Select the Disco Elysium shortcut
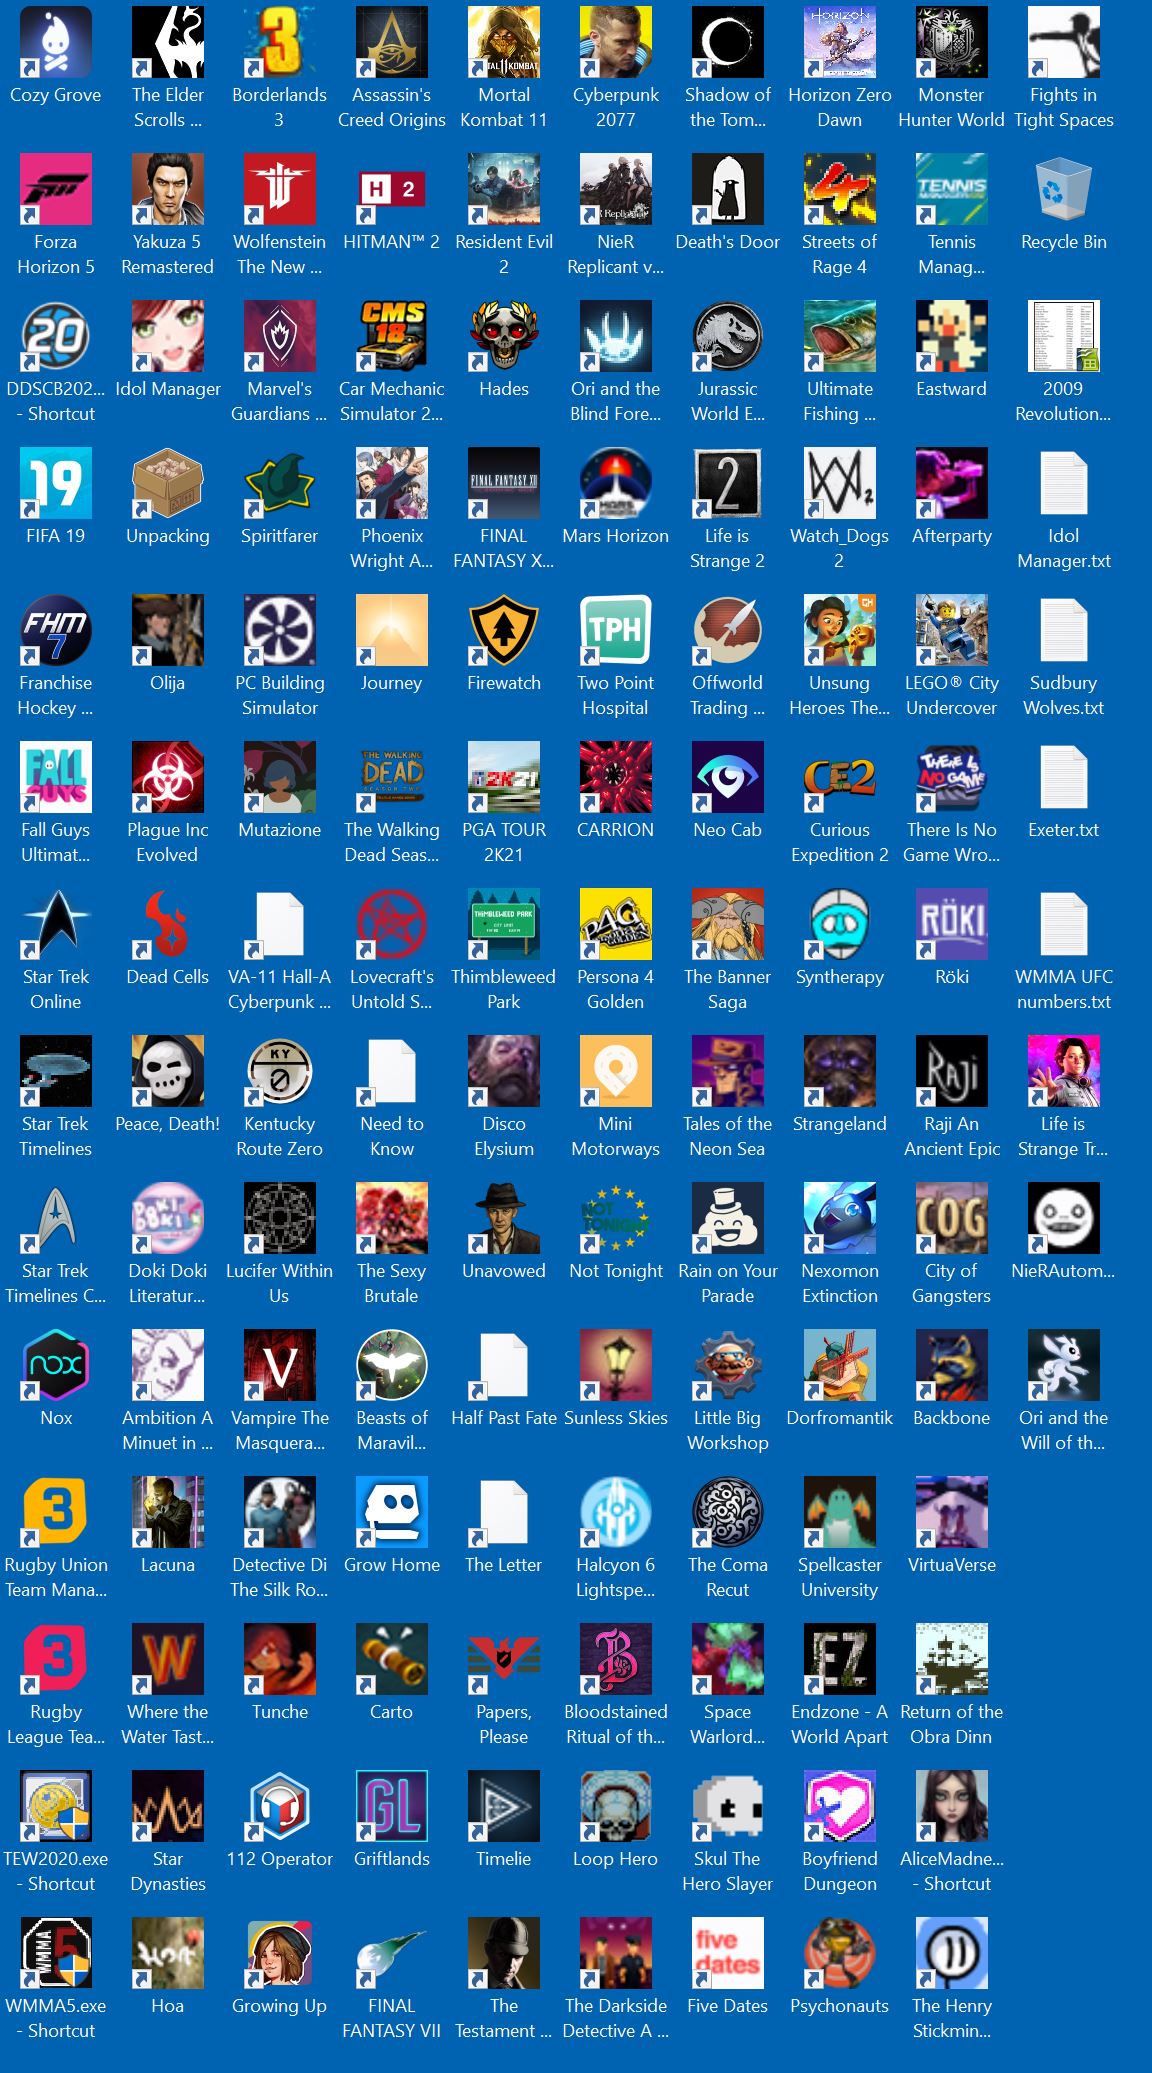1152x2073 pixels. coord(504,1071)
